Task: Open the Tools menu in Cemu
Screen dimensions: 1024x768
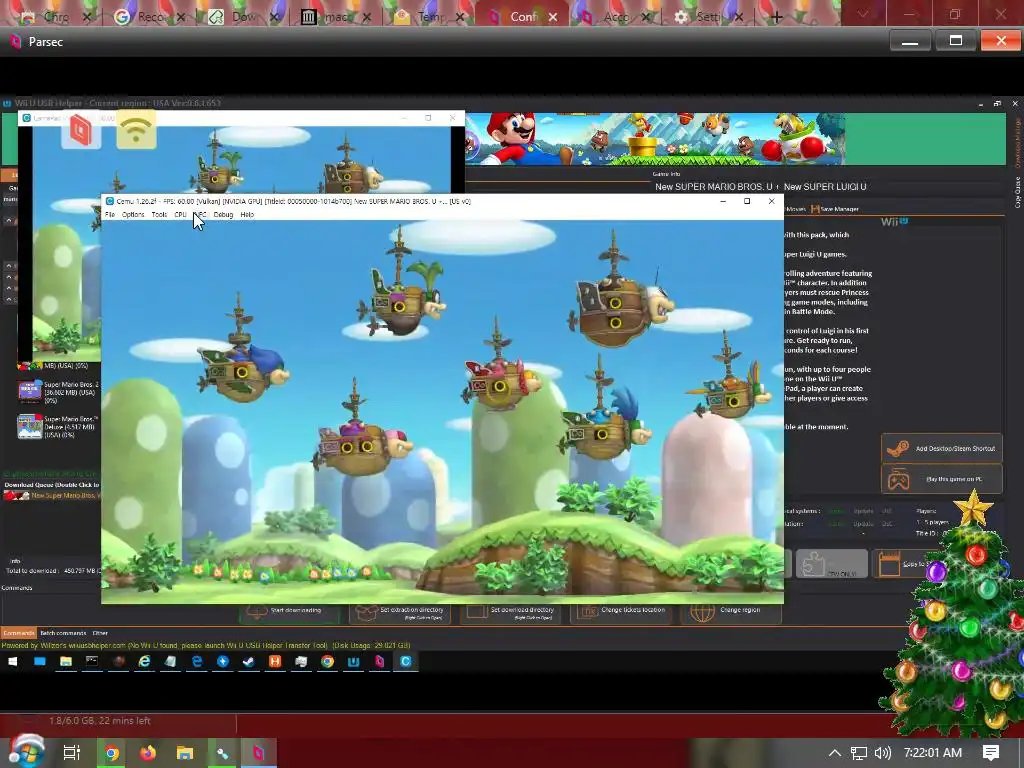Action: tap(159, 214)
